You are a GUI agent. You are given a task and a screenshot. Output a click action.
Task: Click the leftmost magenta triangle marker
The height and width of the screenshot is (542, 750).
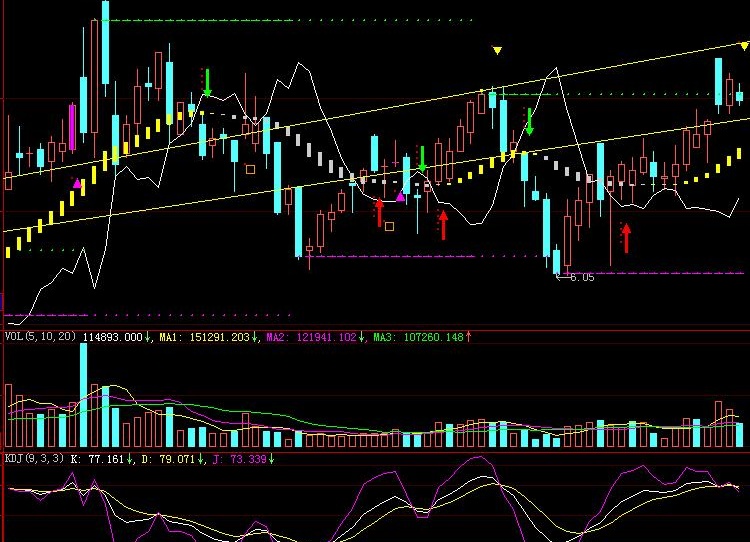click(x=77, y=183)
